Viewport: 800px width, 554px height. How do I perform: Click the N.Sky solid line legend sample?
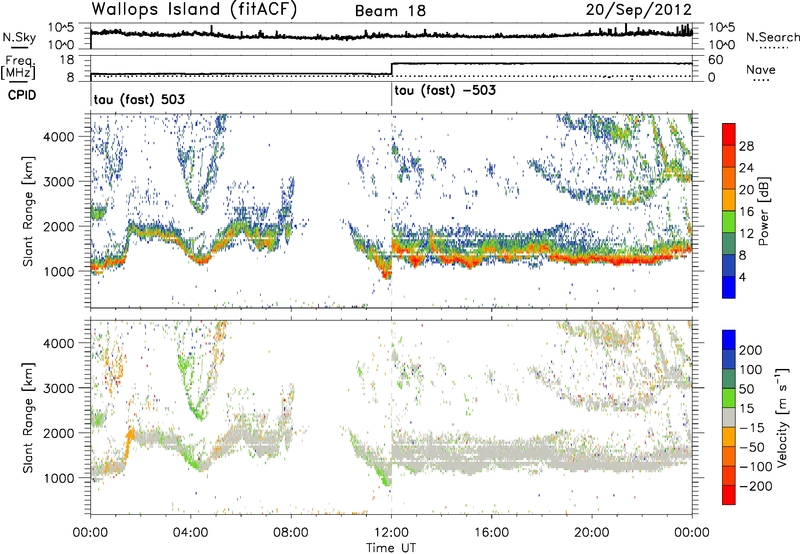[19, 47]
